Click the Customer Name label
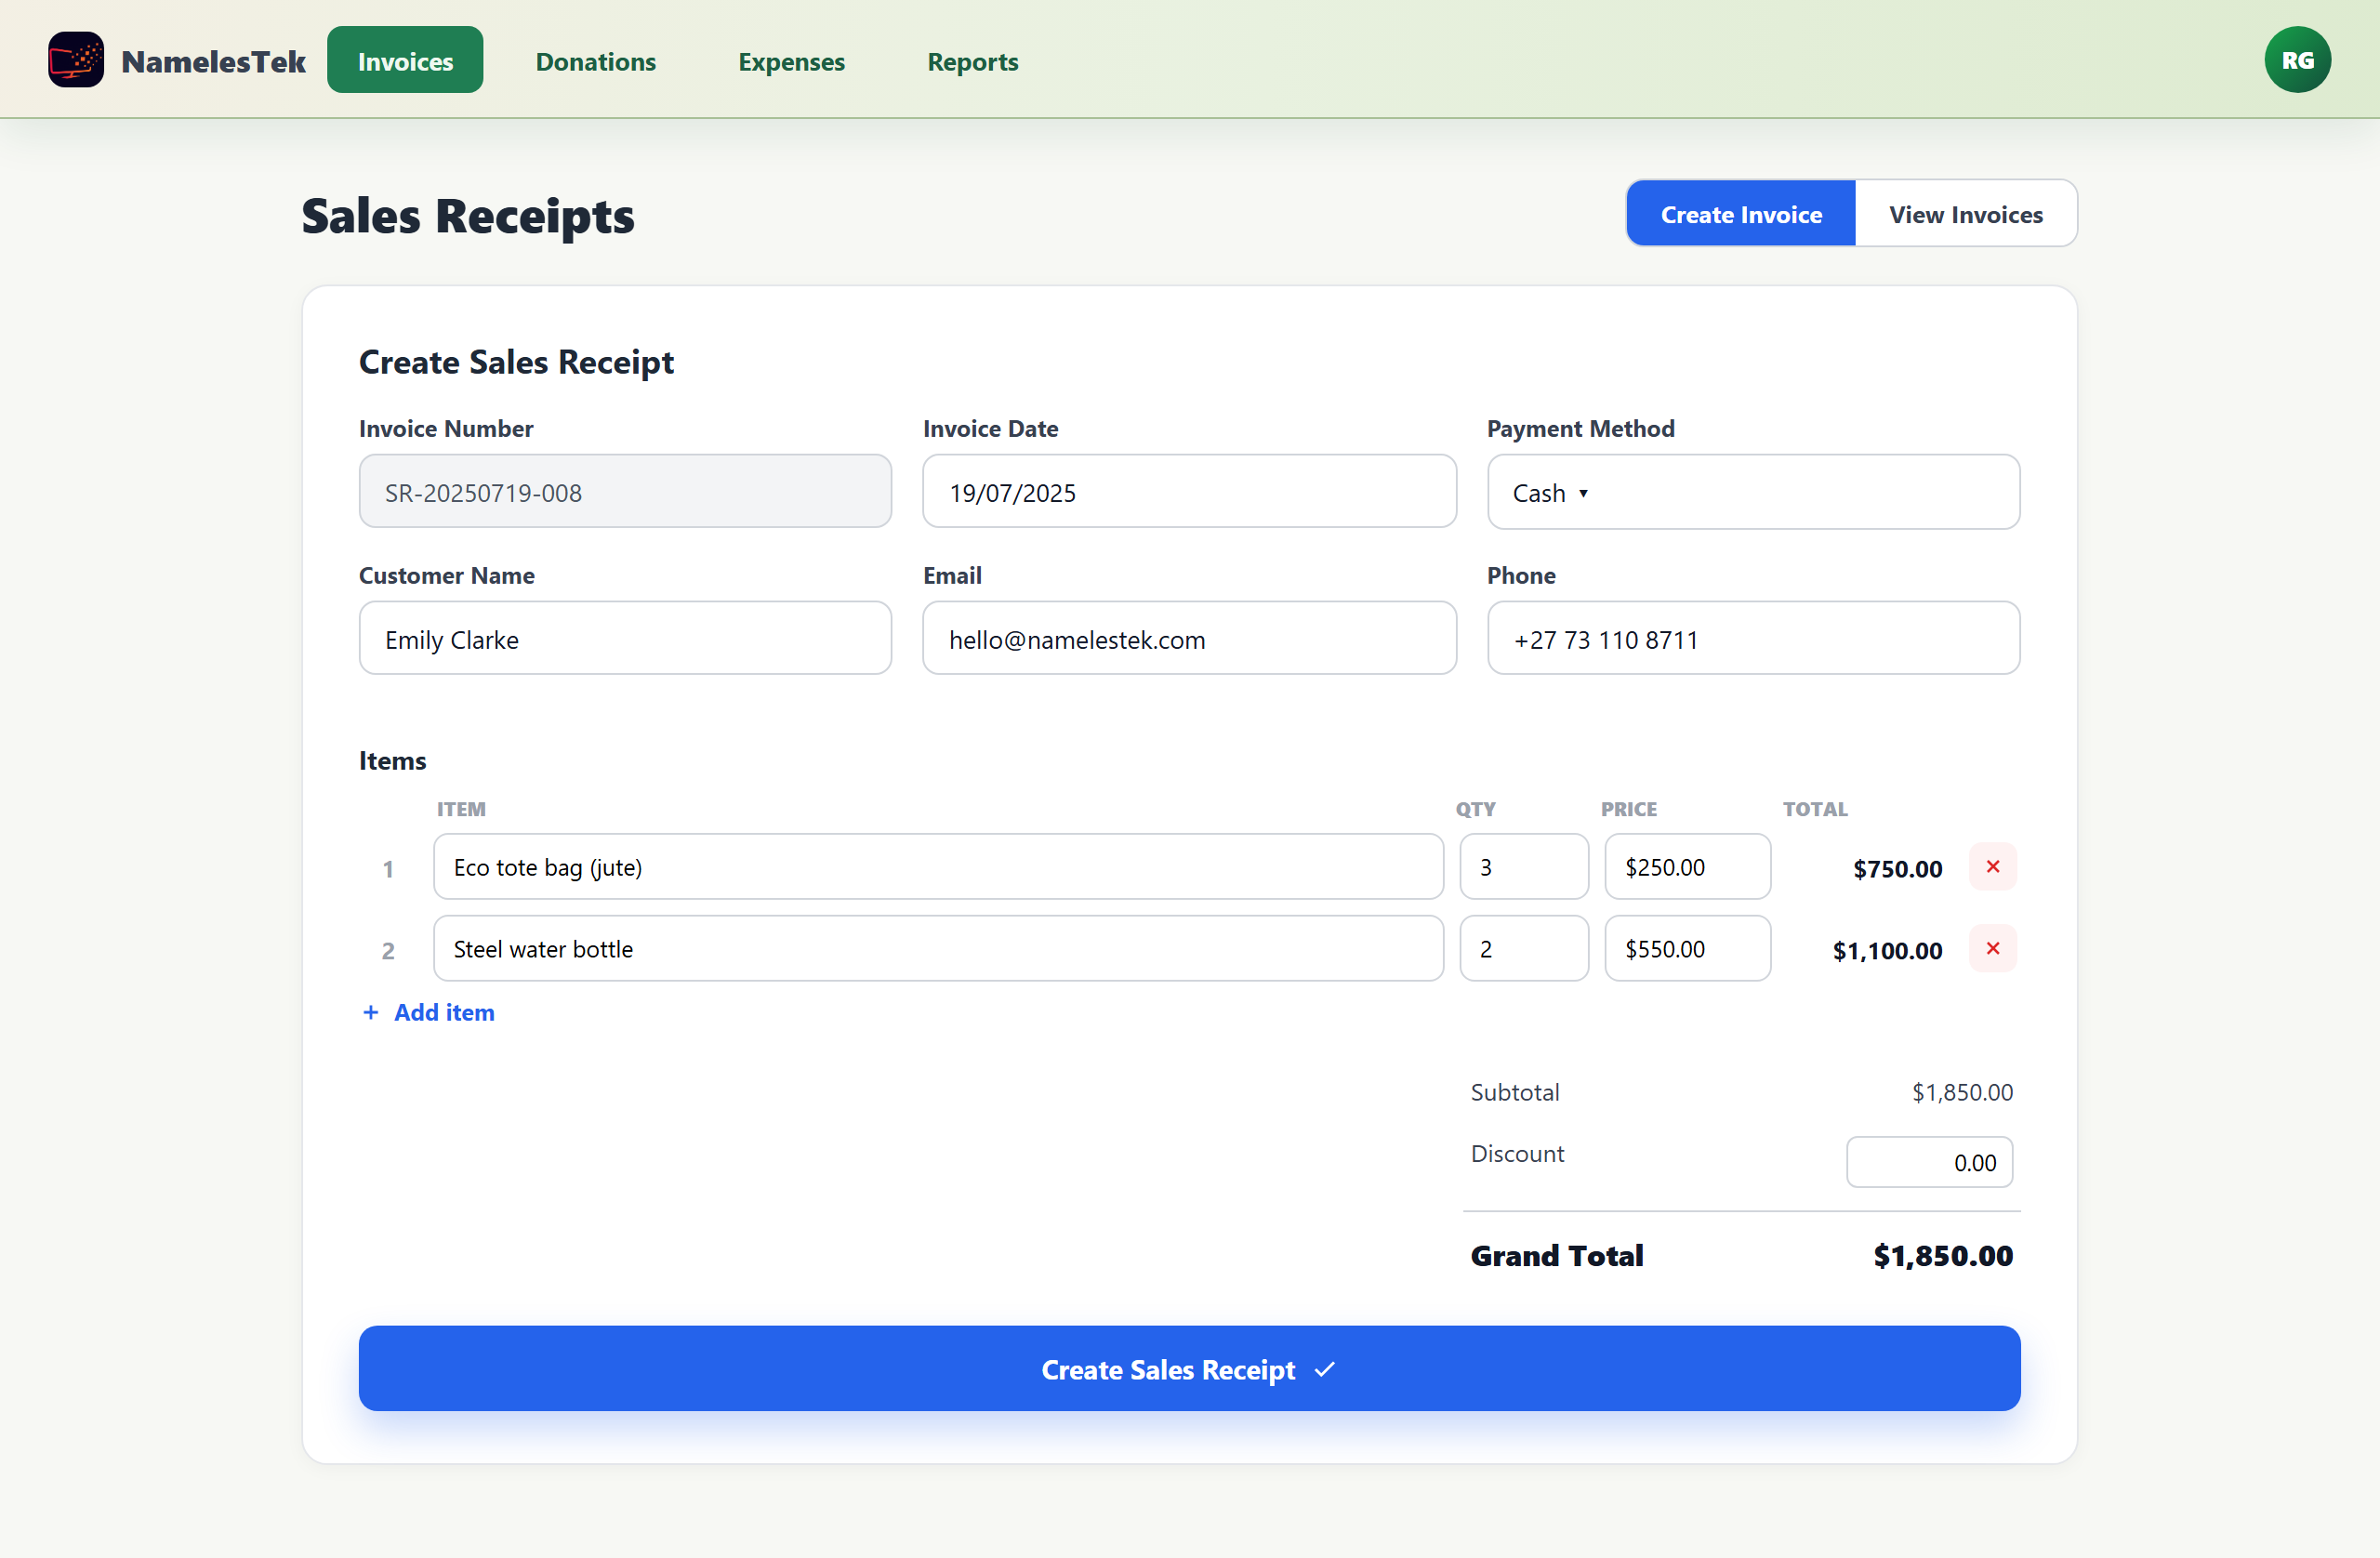Viewport: 2380px width, 1558px height. [x=446, y=575]
